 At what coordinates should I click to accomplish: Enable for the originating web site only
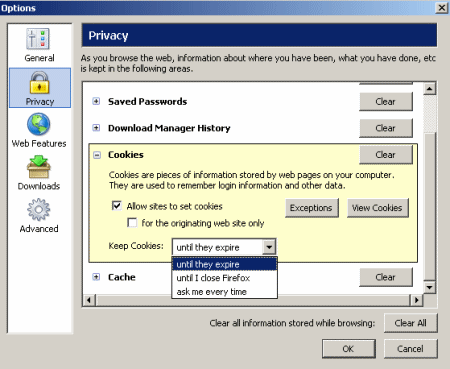click(132, 223)
